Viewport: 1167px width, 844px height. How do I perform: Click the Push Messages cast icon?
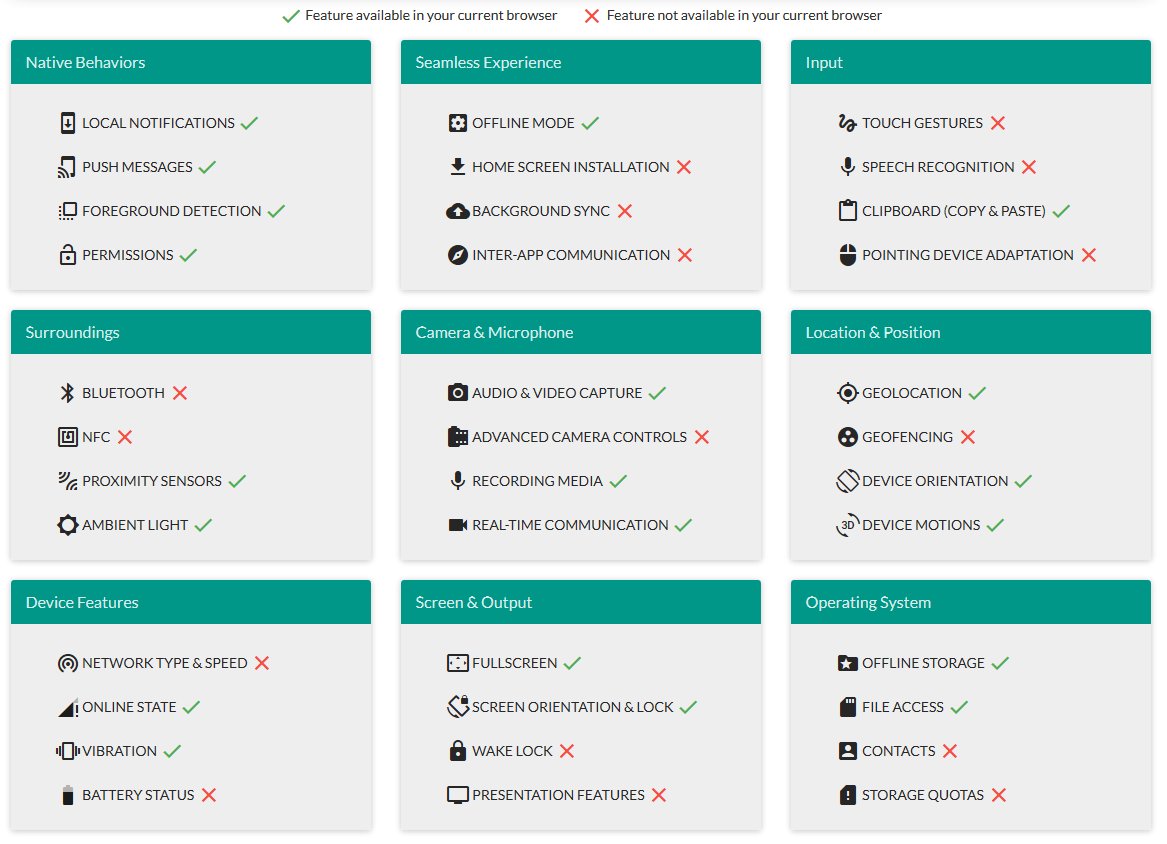[67, 167]
